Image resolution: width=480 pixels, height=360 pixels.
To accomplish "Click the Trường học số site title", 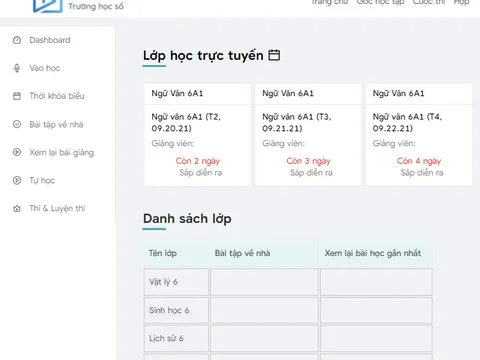I will (96, 6).
